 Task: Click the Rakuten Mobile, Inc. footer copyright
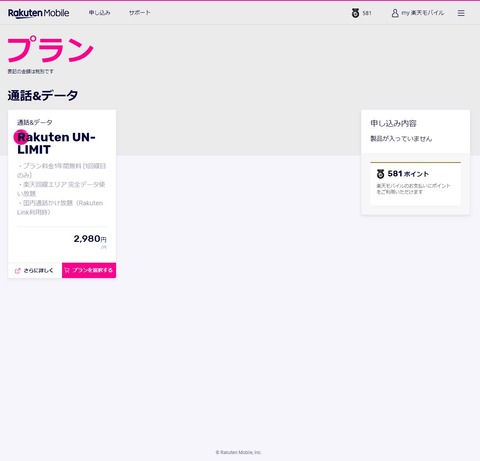point(239,452)
